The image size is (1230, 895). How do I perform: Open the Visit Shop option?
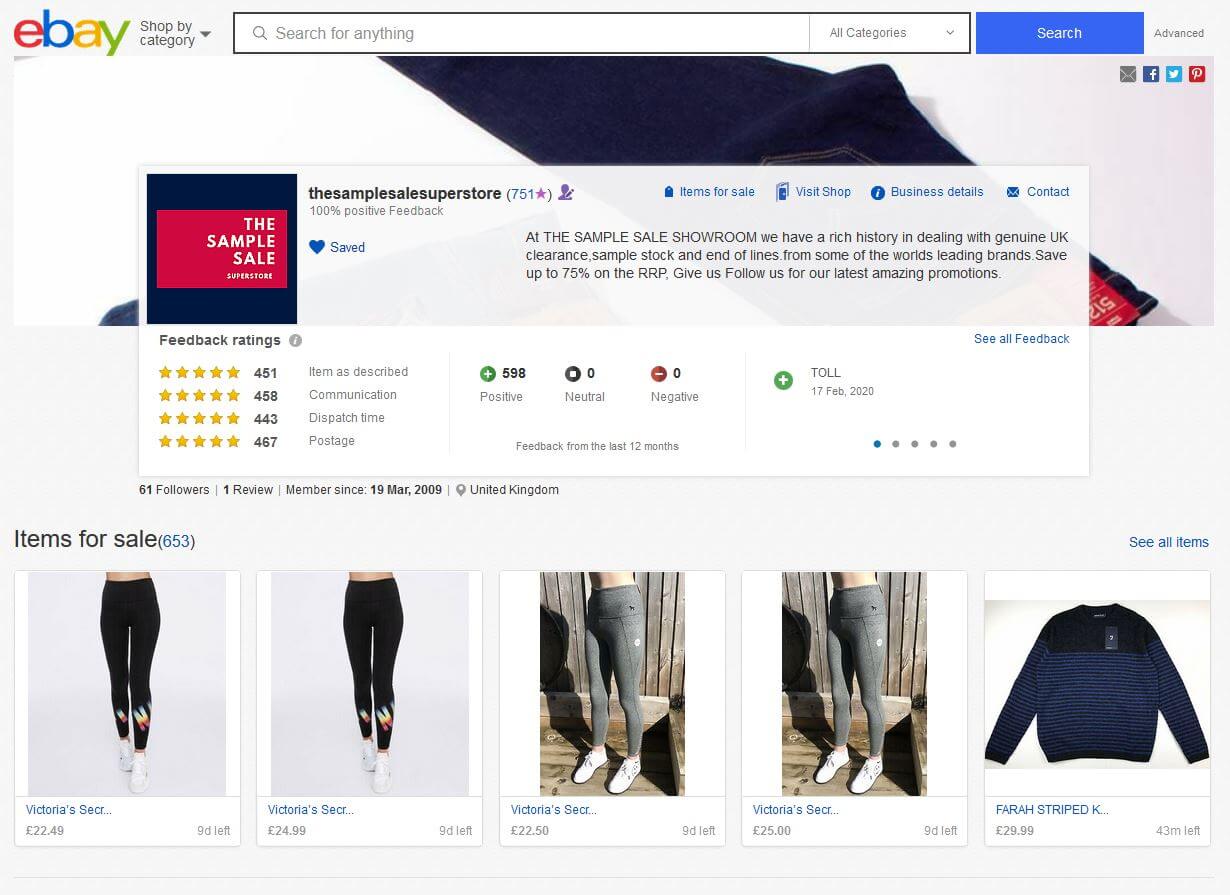821,191
